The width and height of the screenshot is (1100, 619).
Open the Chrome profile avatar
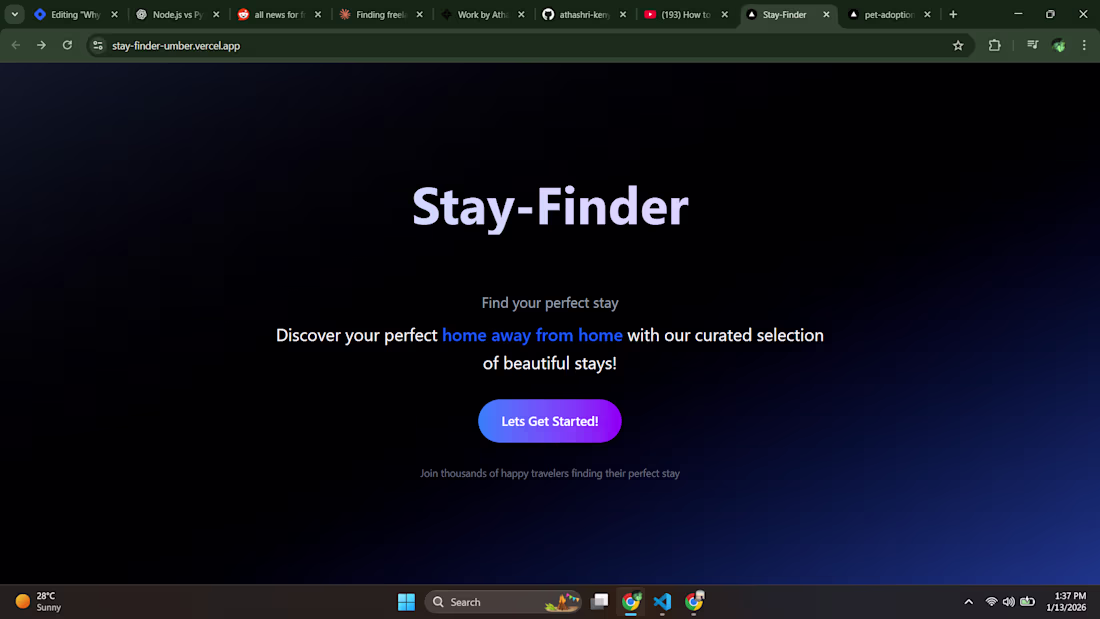[1059, 46]
